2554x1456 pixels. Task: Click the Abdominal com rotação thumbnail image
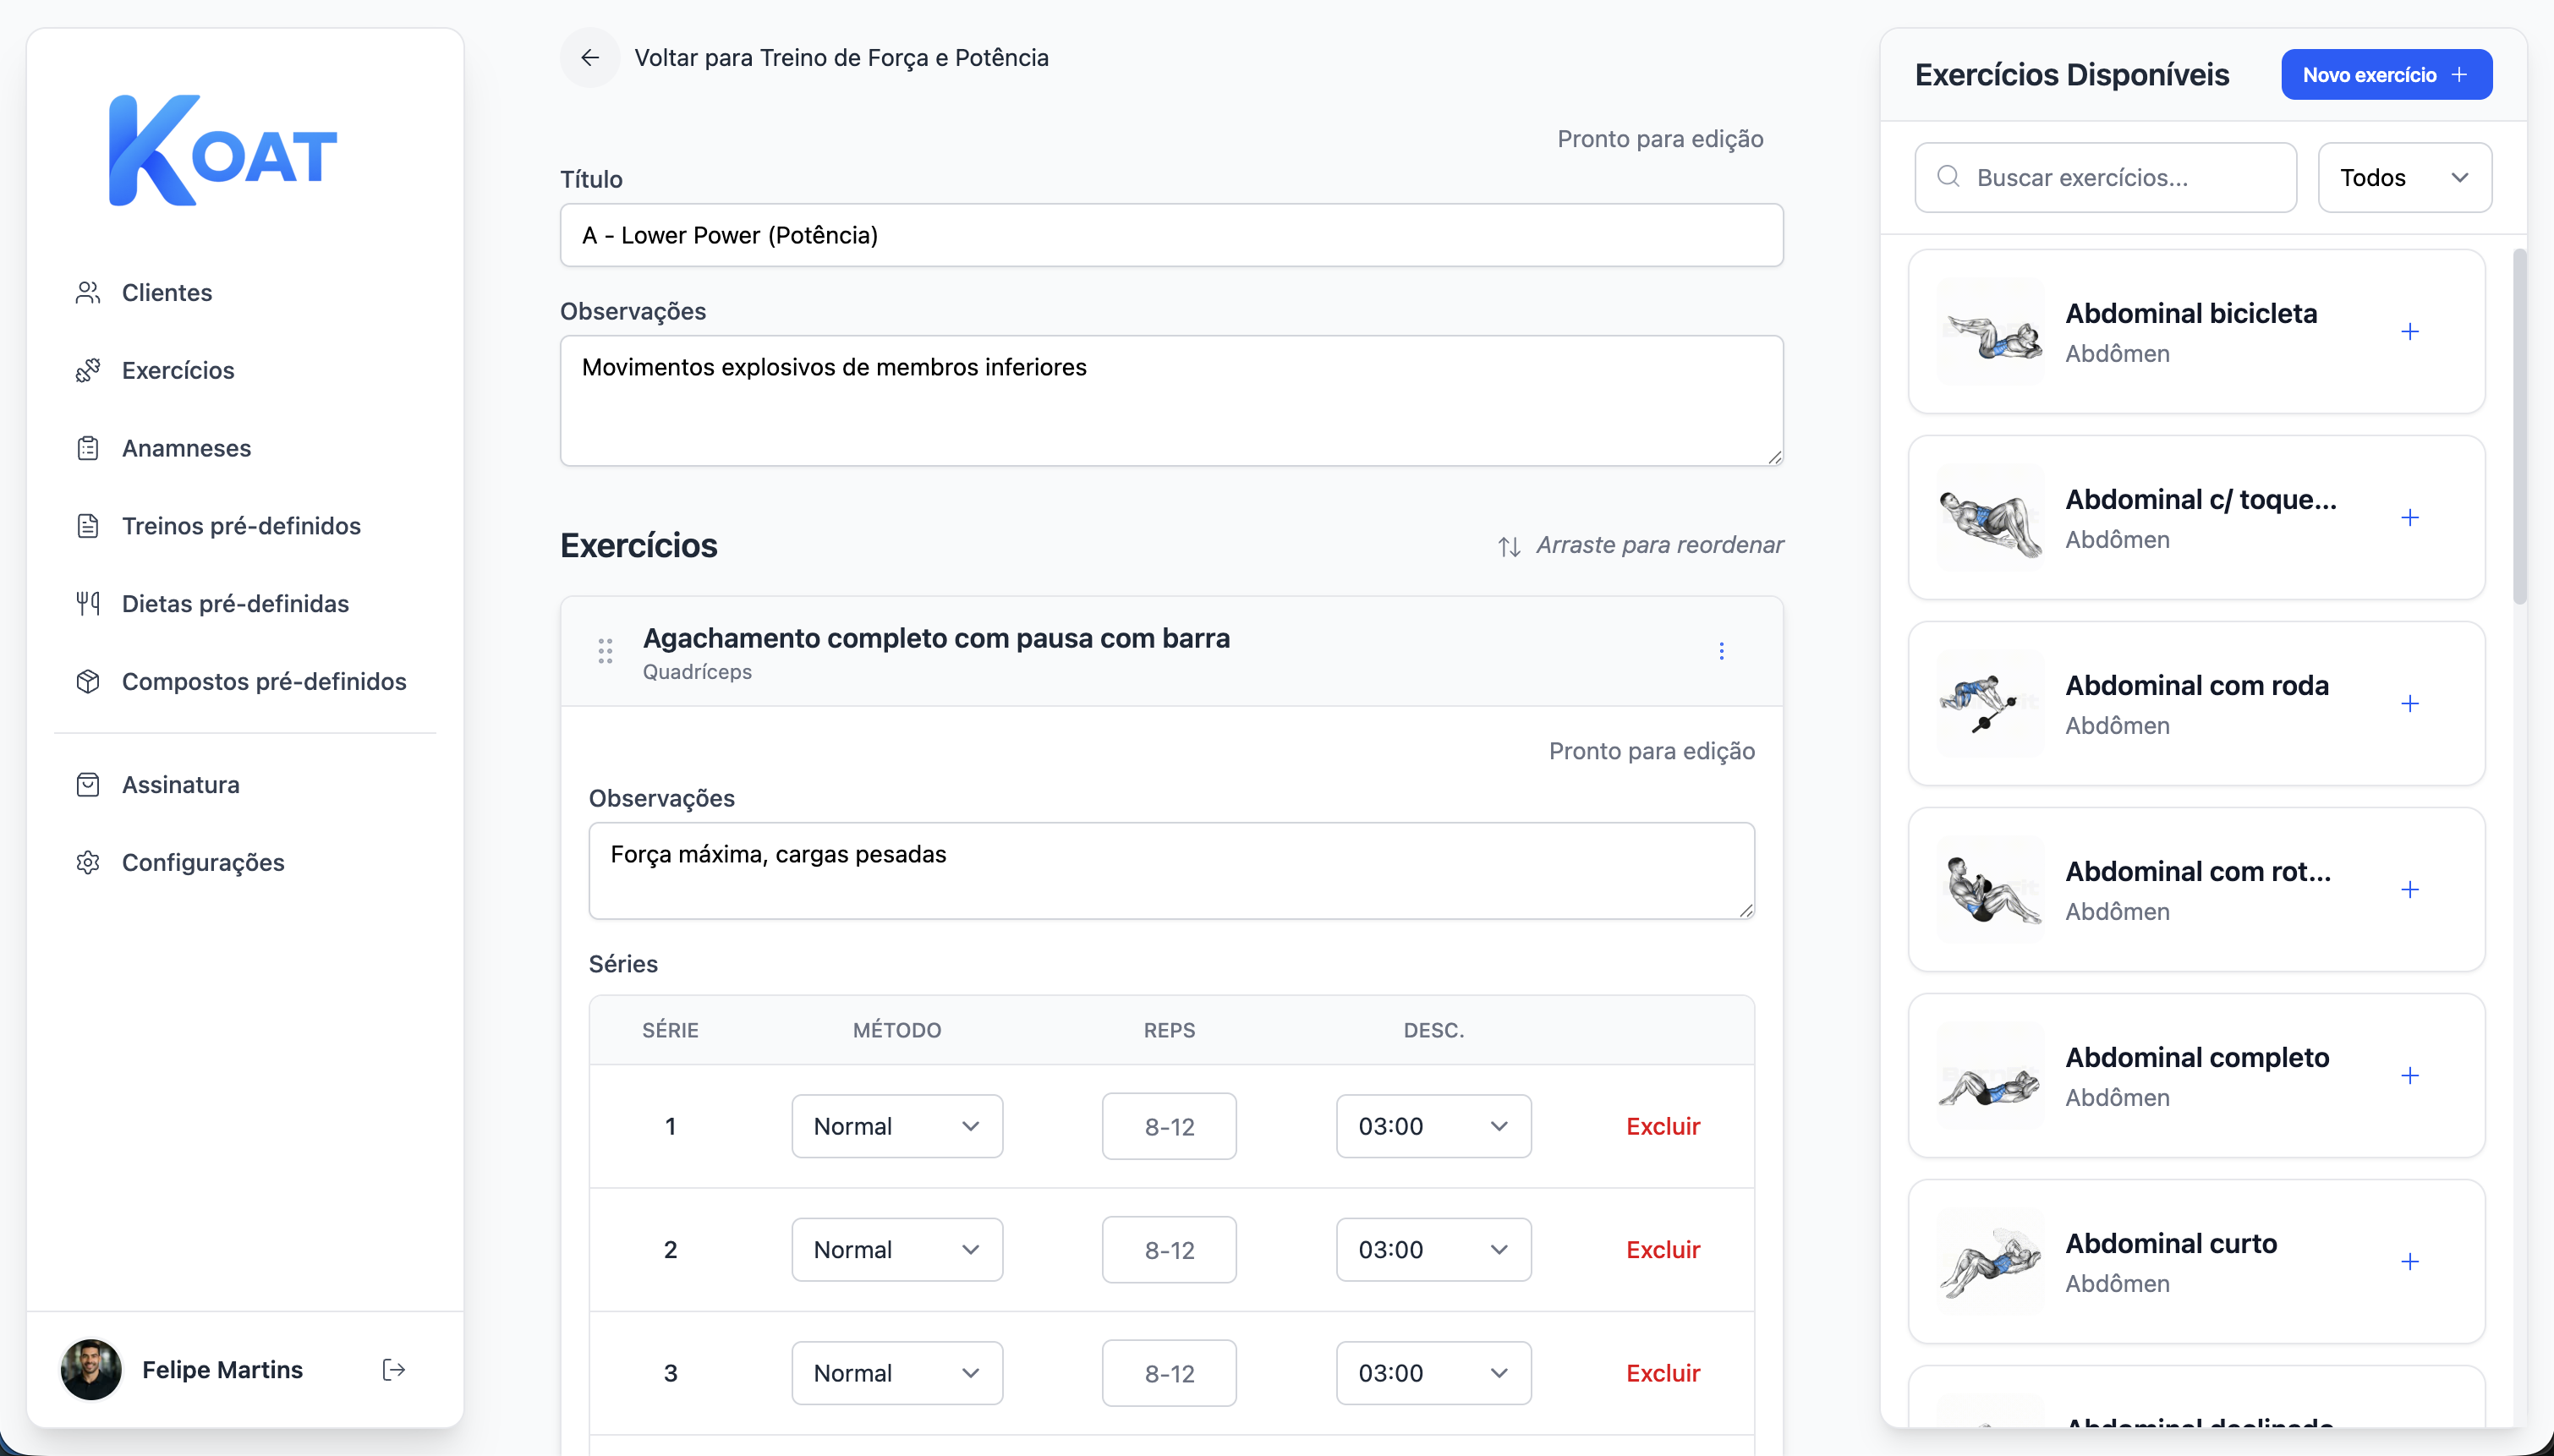point(1990,890)
